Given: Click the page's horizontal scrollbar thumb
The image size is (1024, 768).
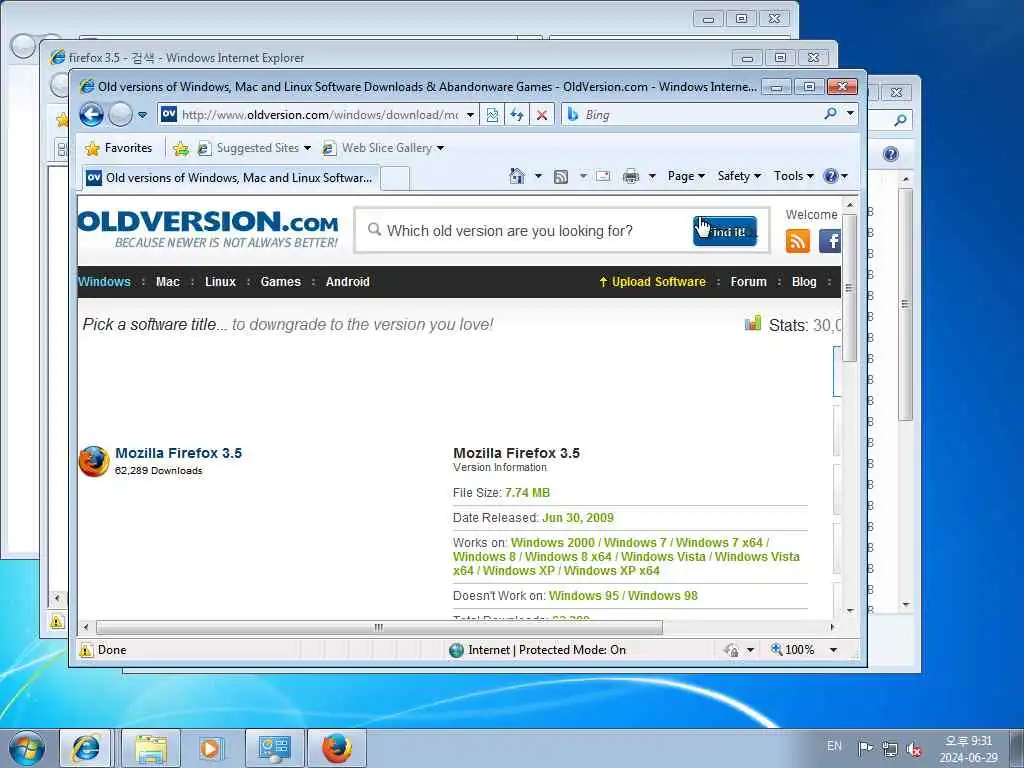Looking at the screenshot, I should [379, 628].
